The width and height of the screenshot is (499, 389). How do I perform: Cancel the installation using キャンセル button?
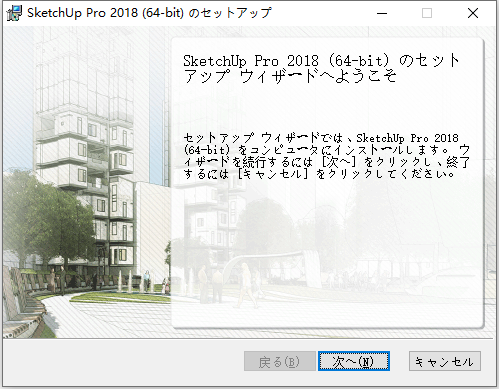[x=445, y=361]
